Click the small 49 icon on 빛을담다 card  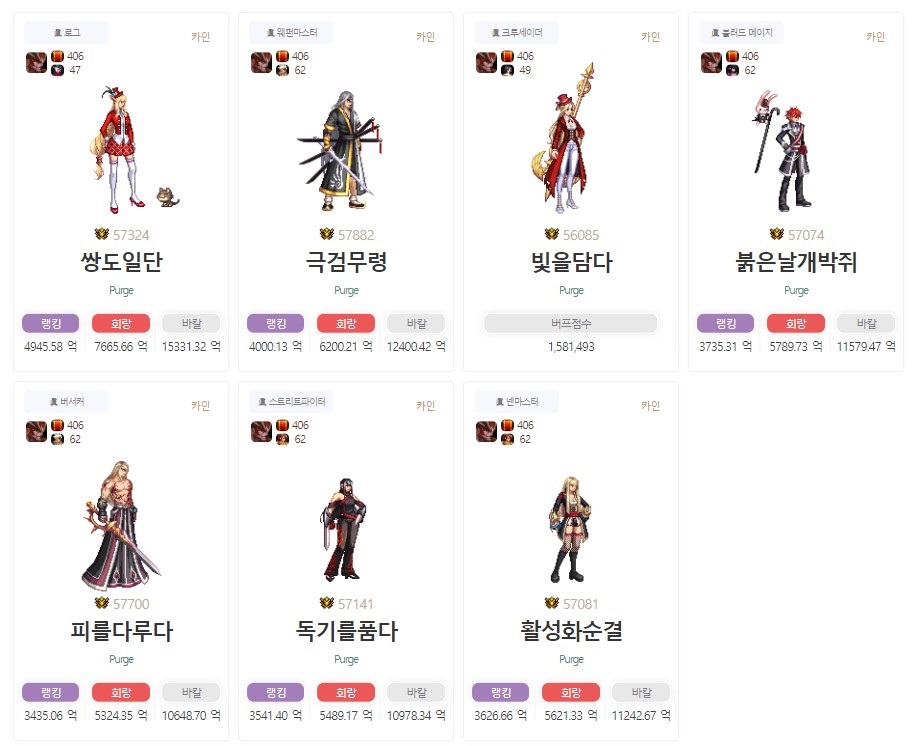coord(507,70)
